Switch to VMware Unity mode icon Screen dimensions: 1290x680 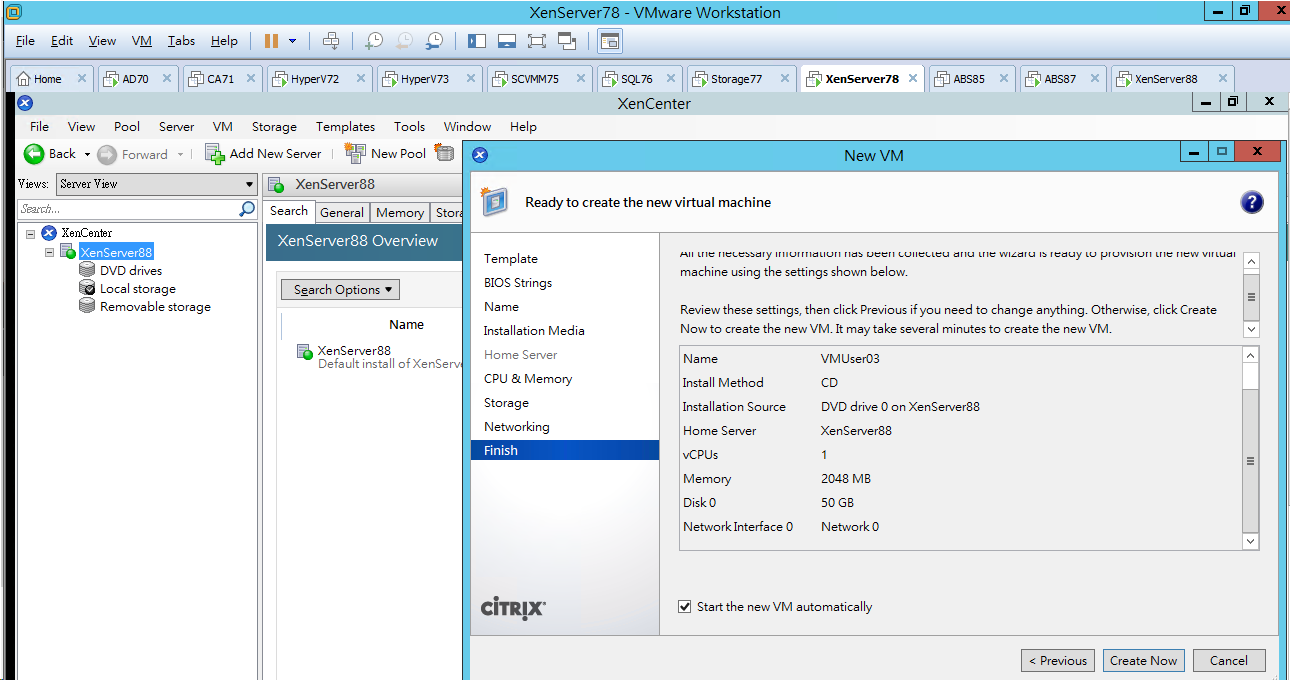pos(567,41)
